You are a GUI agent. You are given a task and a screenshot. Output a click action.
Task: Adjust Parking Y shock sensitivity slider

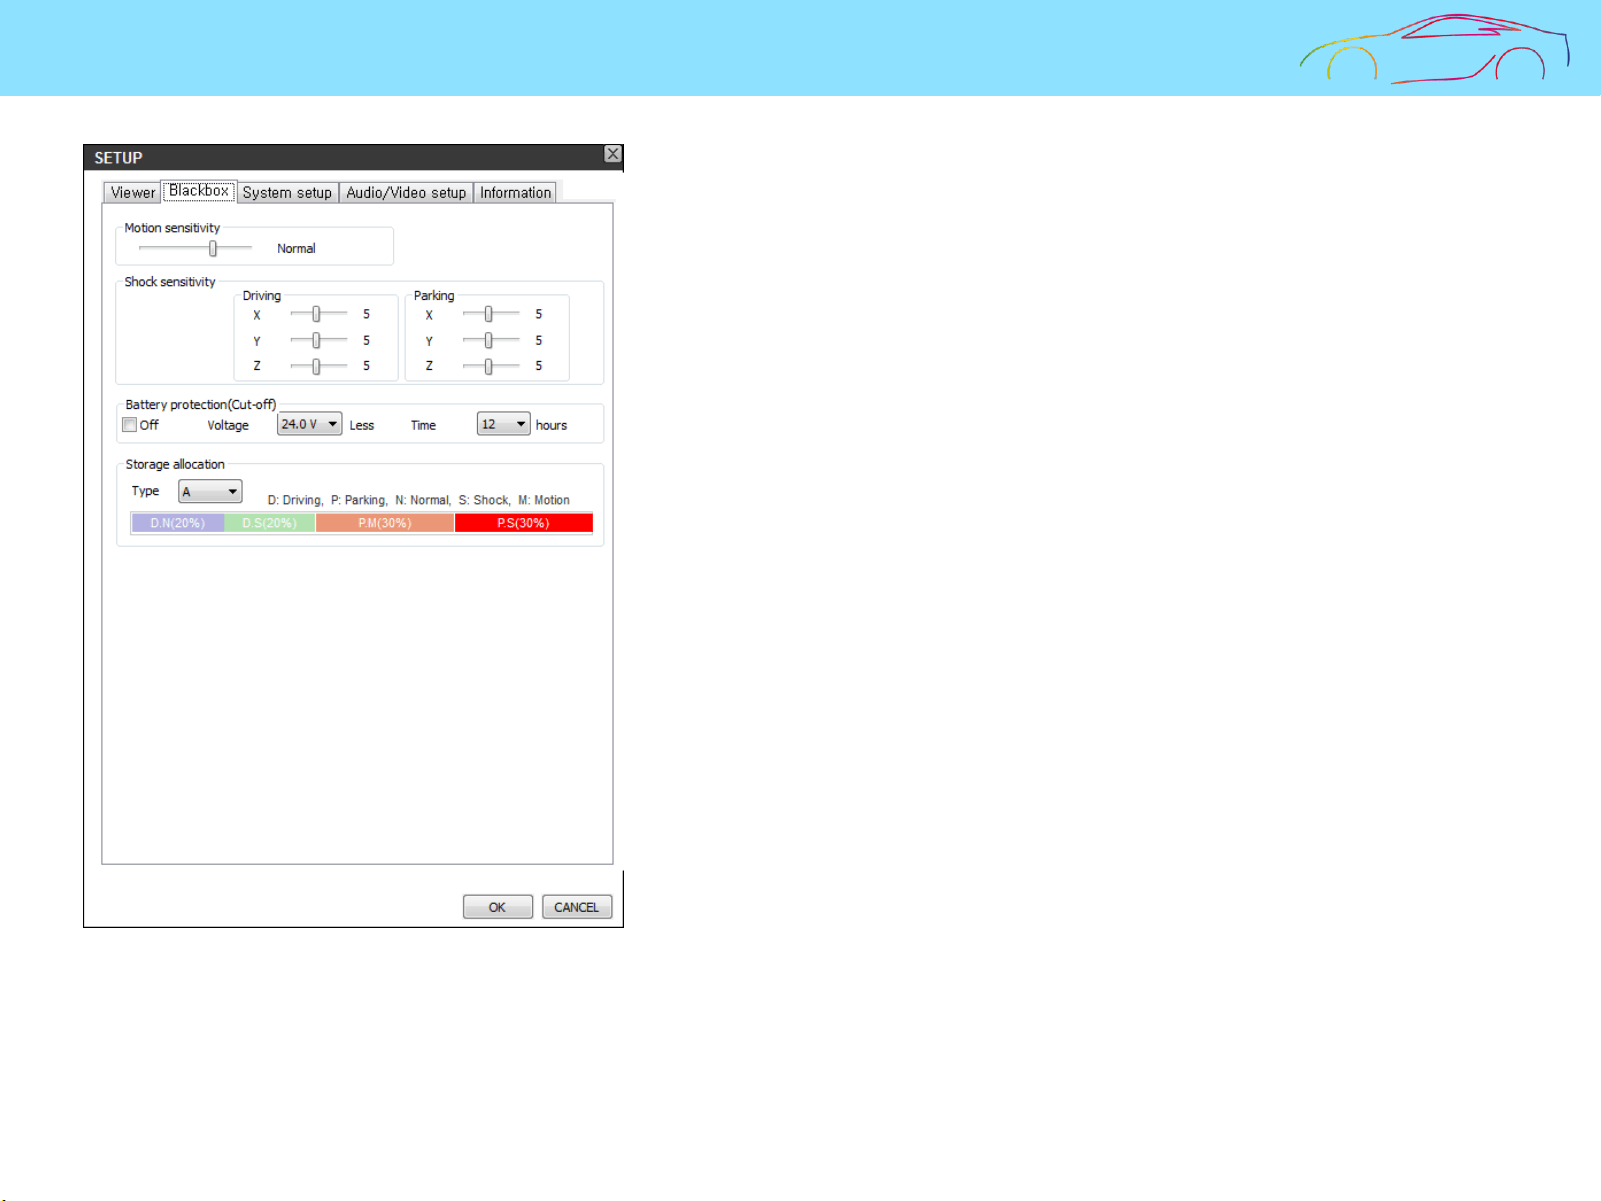pyautogui.click(x=491, y=340)
